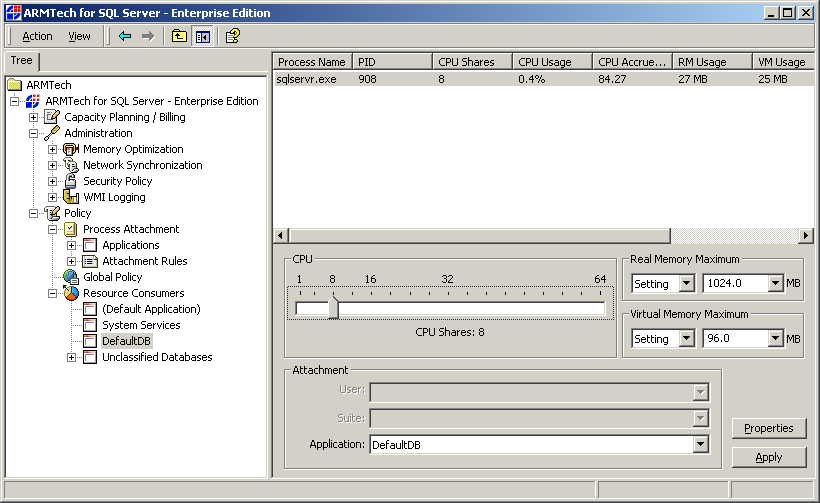Select the WMI Logging tree item
The image size is (820, 503).
pyautogui.click(x=114, y=197)
